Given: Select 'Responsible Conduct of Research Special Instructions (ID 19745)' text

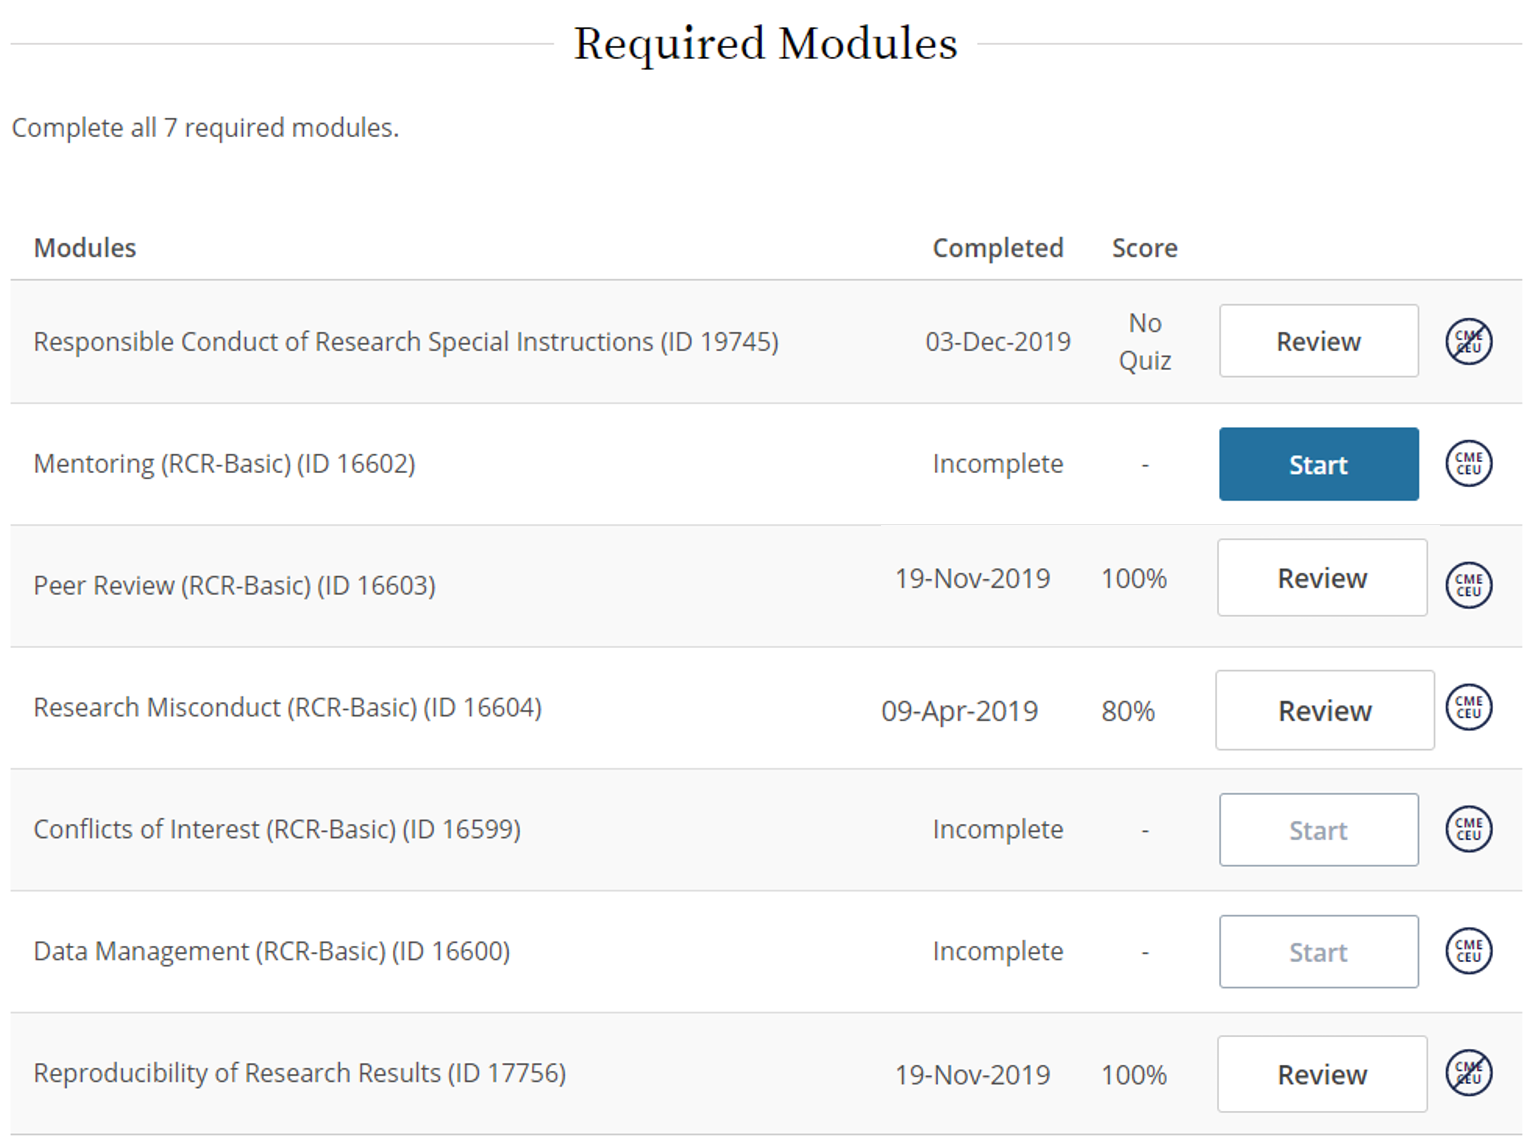Looking at the screenshot, I should point(406,342).
